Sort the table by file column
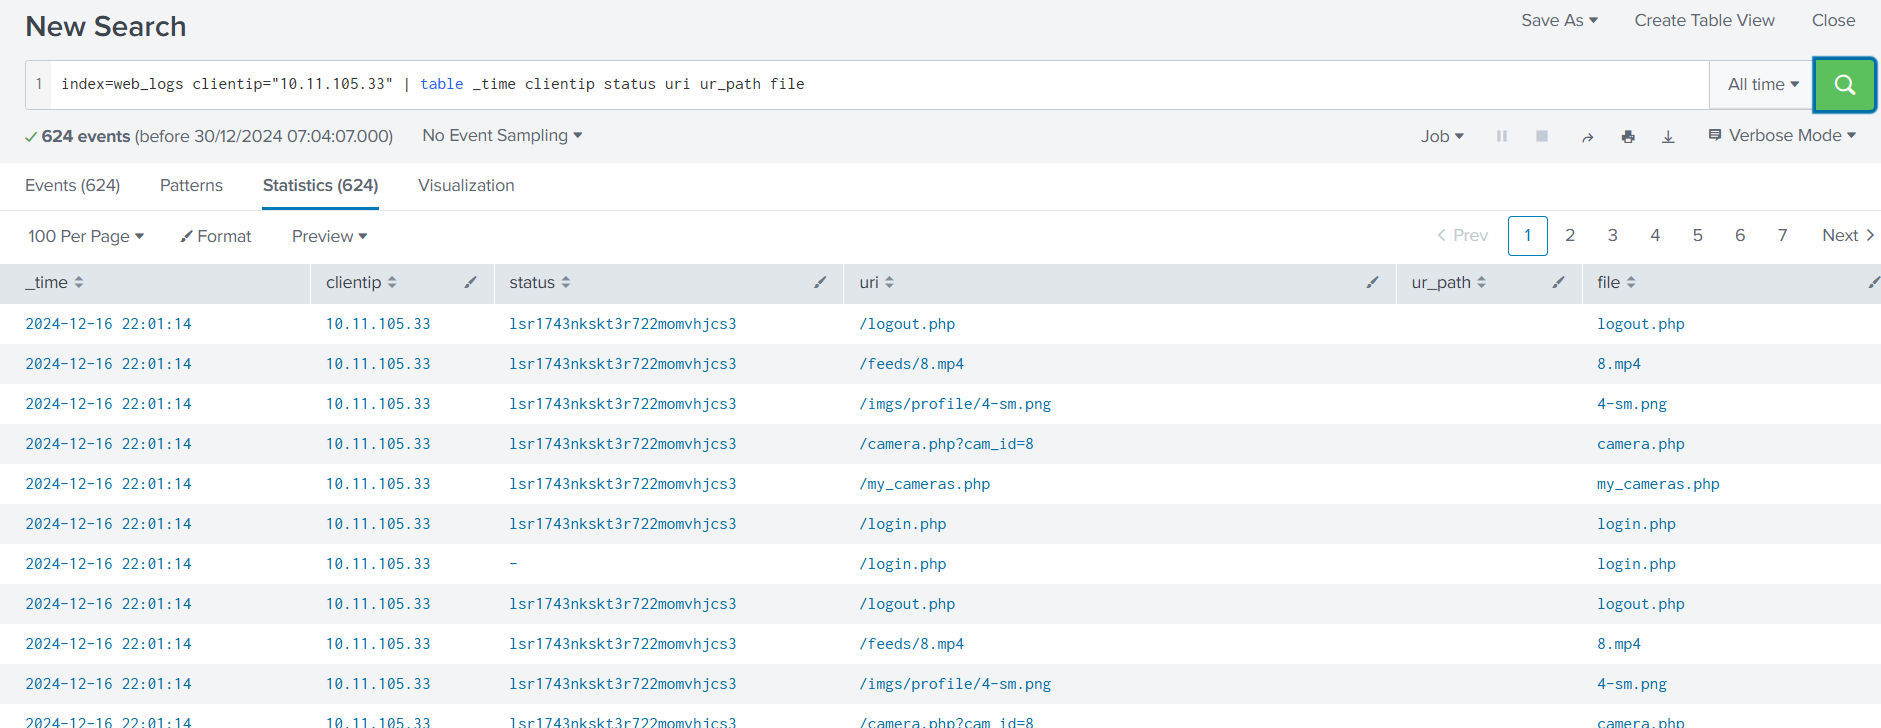The image size is (1881, 728). [x=1615, y=283]
